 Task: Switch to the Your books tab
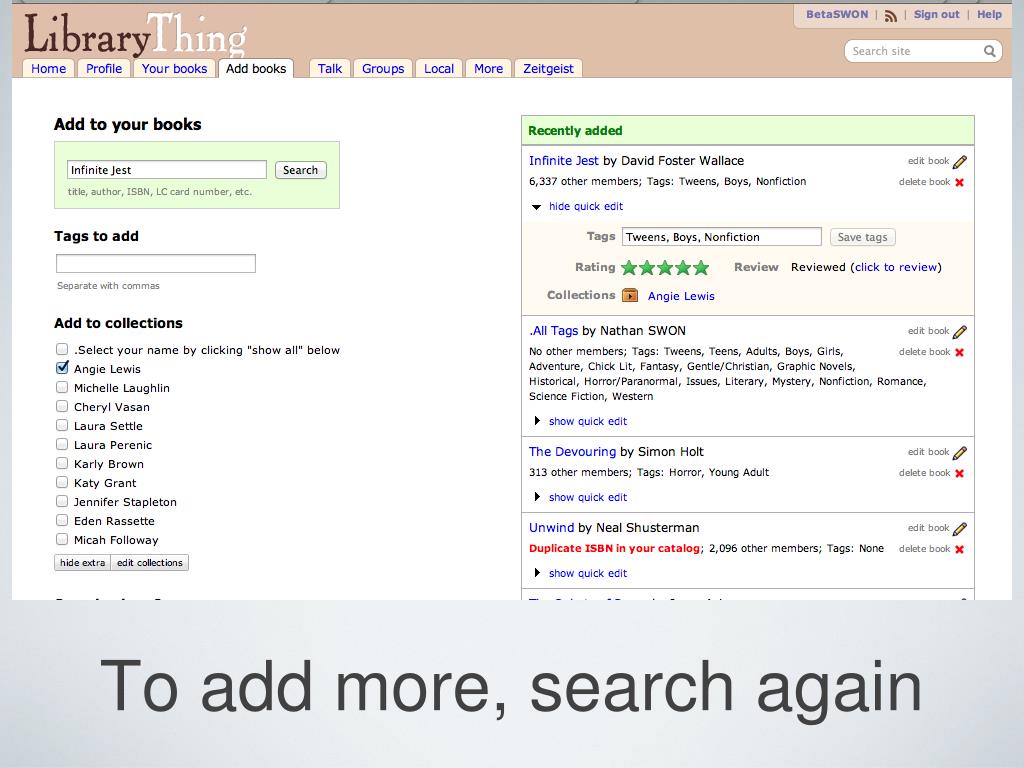click(174, 69)
